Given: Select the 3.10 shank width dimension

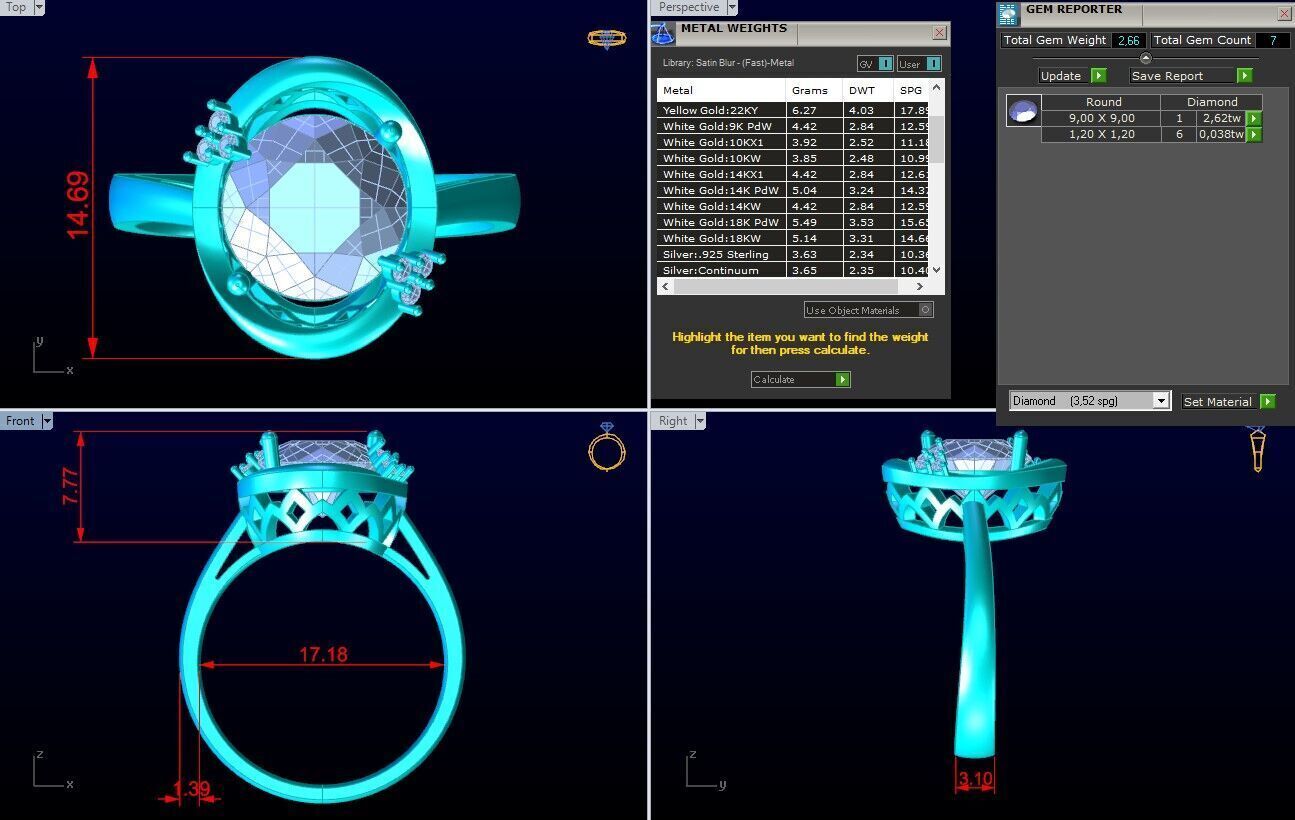Looking at the screenshot, I should coord(975,779).
